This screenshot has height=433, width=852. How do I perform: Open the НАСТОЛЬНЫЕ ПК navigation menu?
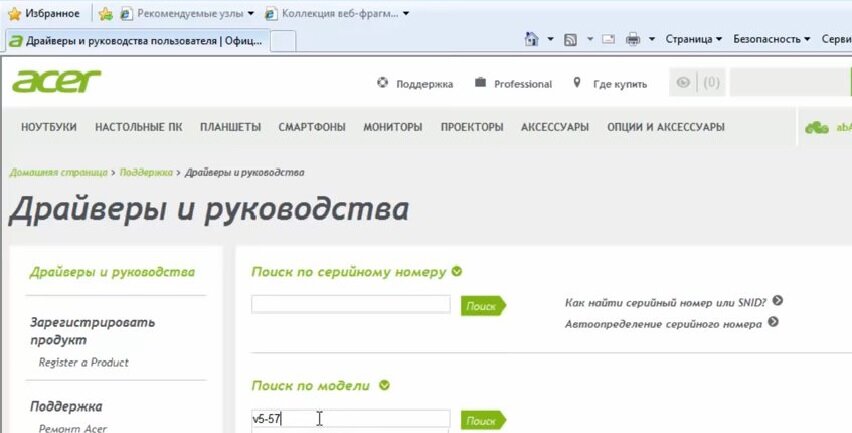click(x=139, y=127)
